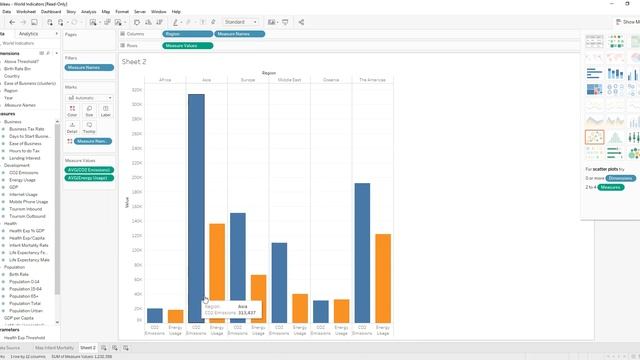Click the New Story tab icon at bottom
The height and width of the screenshot is (360, 640).
[126, 348]
